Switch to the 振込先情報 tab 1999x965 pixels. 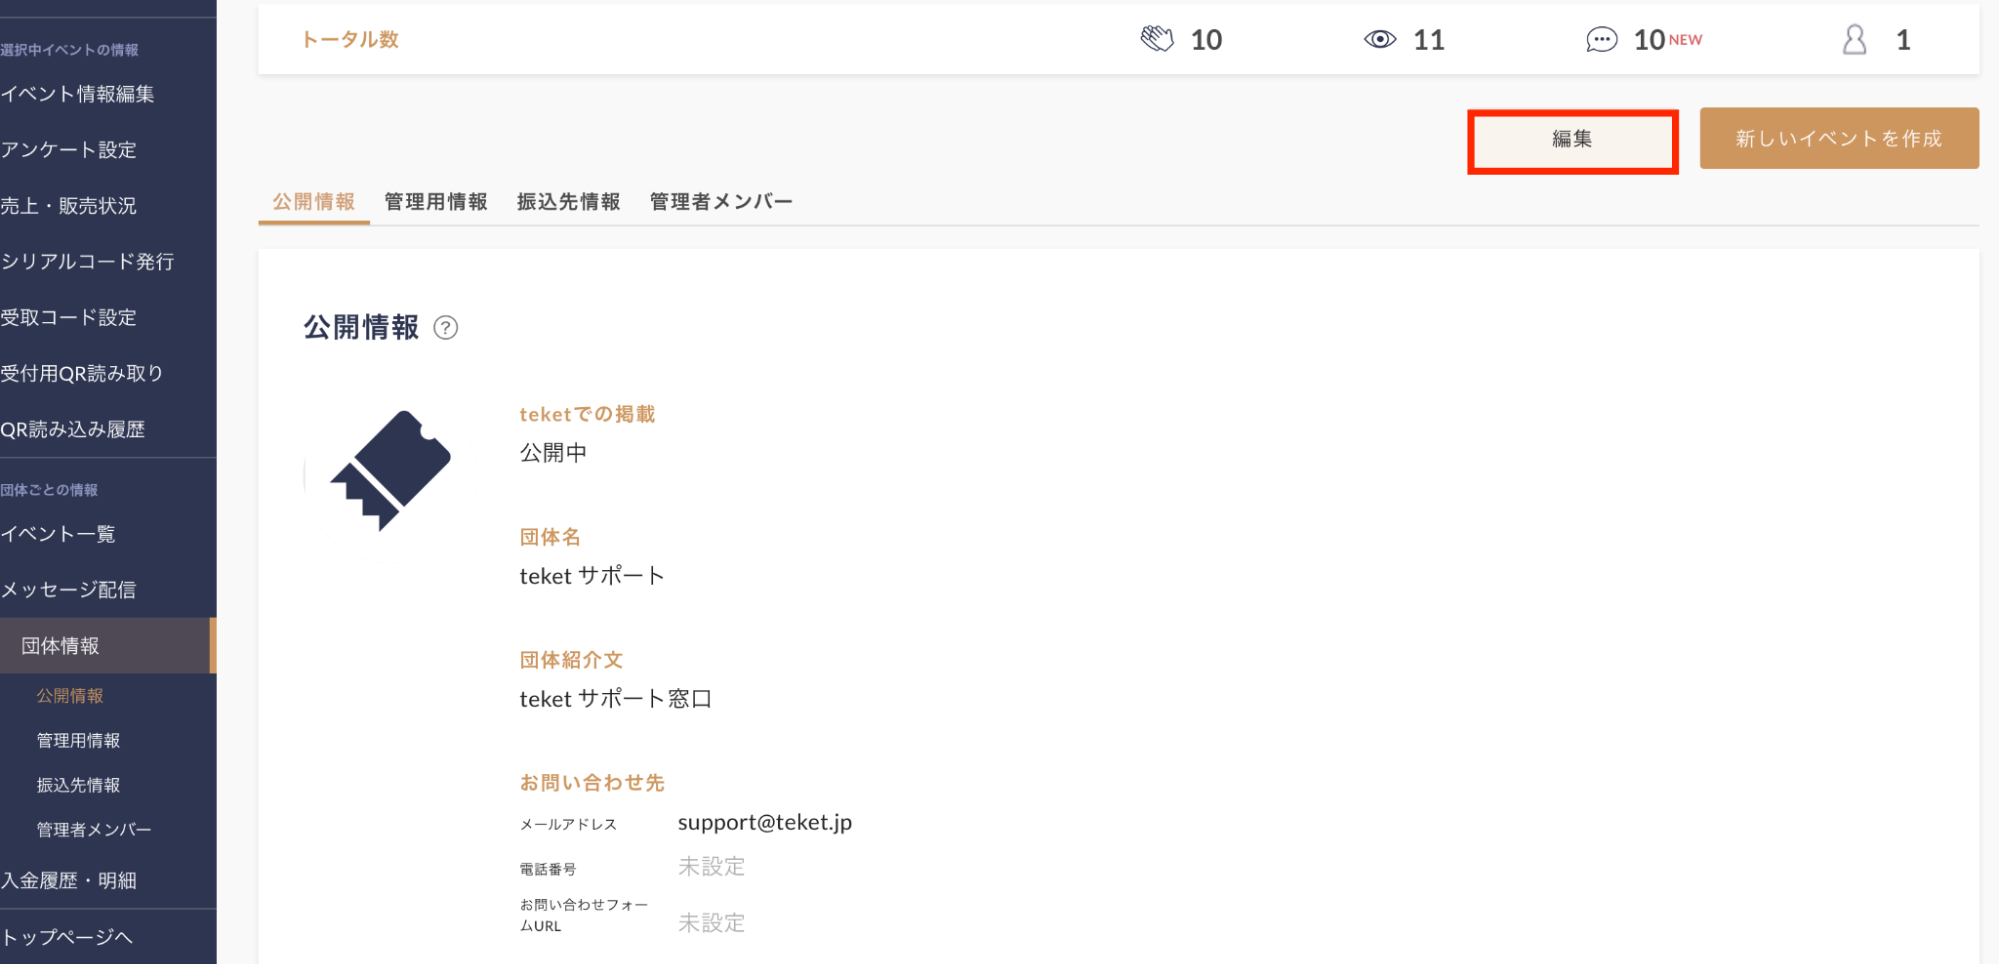click(569, 202)
